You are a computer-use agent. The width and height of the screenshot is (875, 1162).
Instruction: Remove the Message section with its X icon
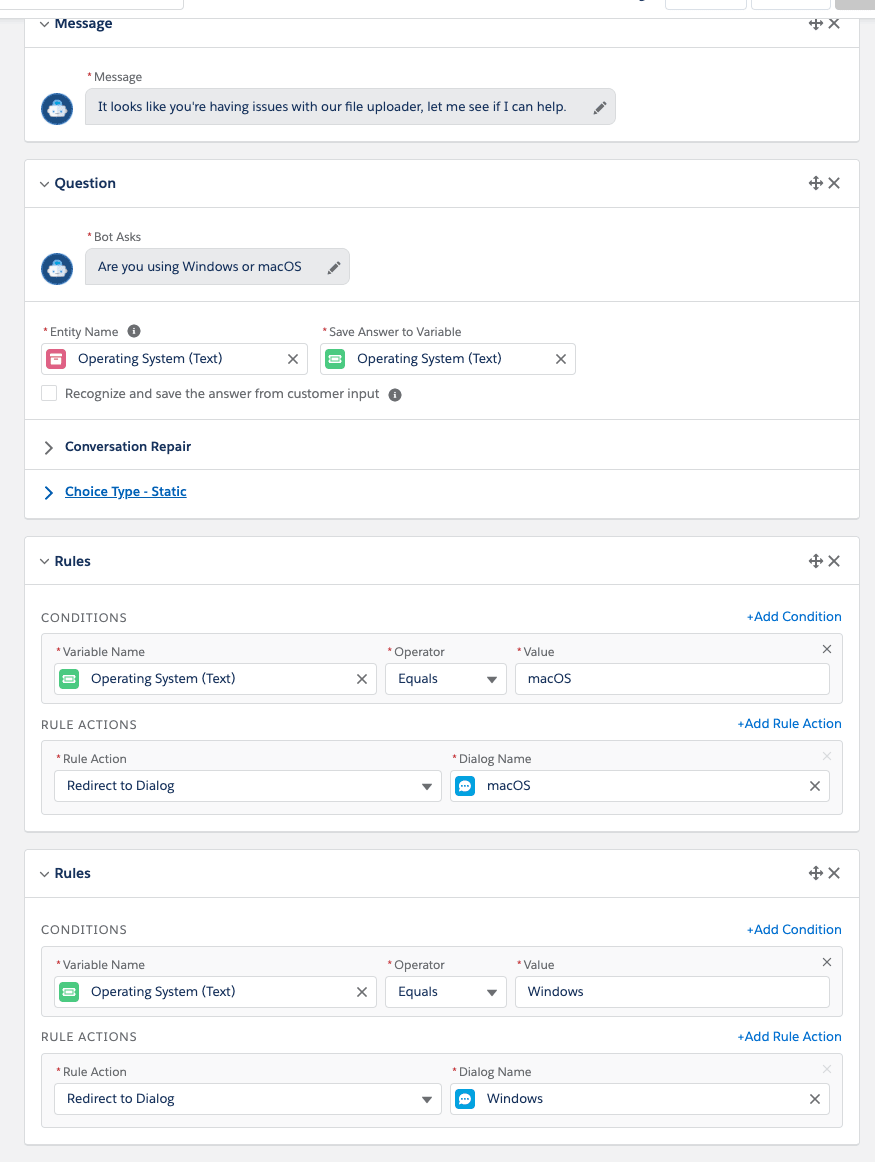click(834, 24)
